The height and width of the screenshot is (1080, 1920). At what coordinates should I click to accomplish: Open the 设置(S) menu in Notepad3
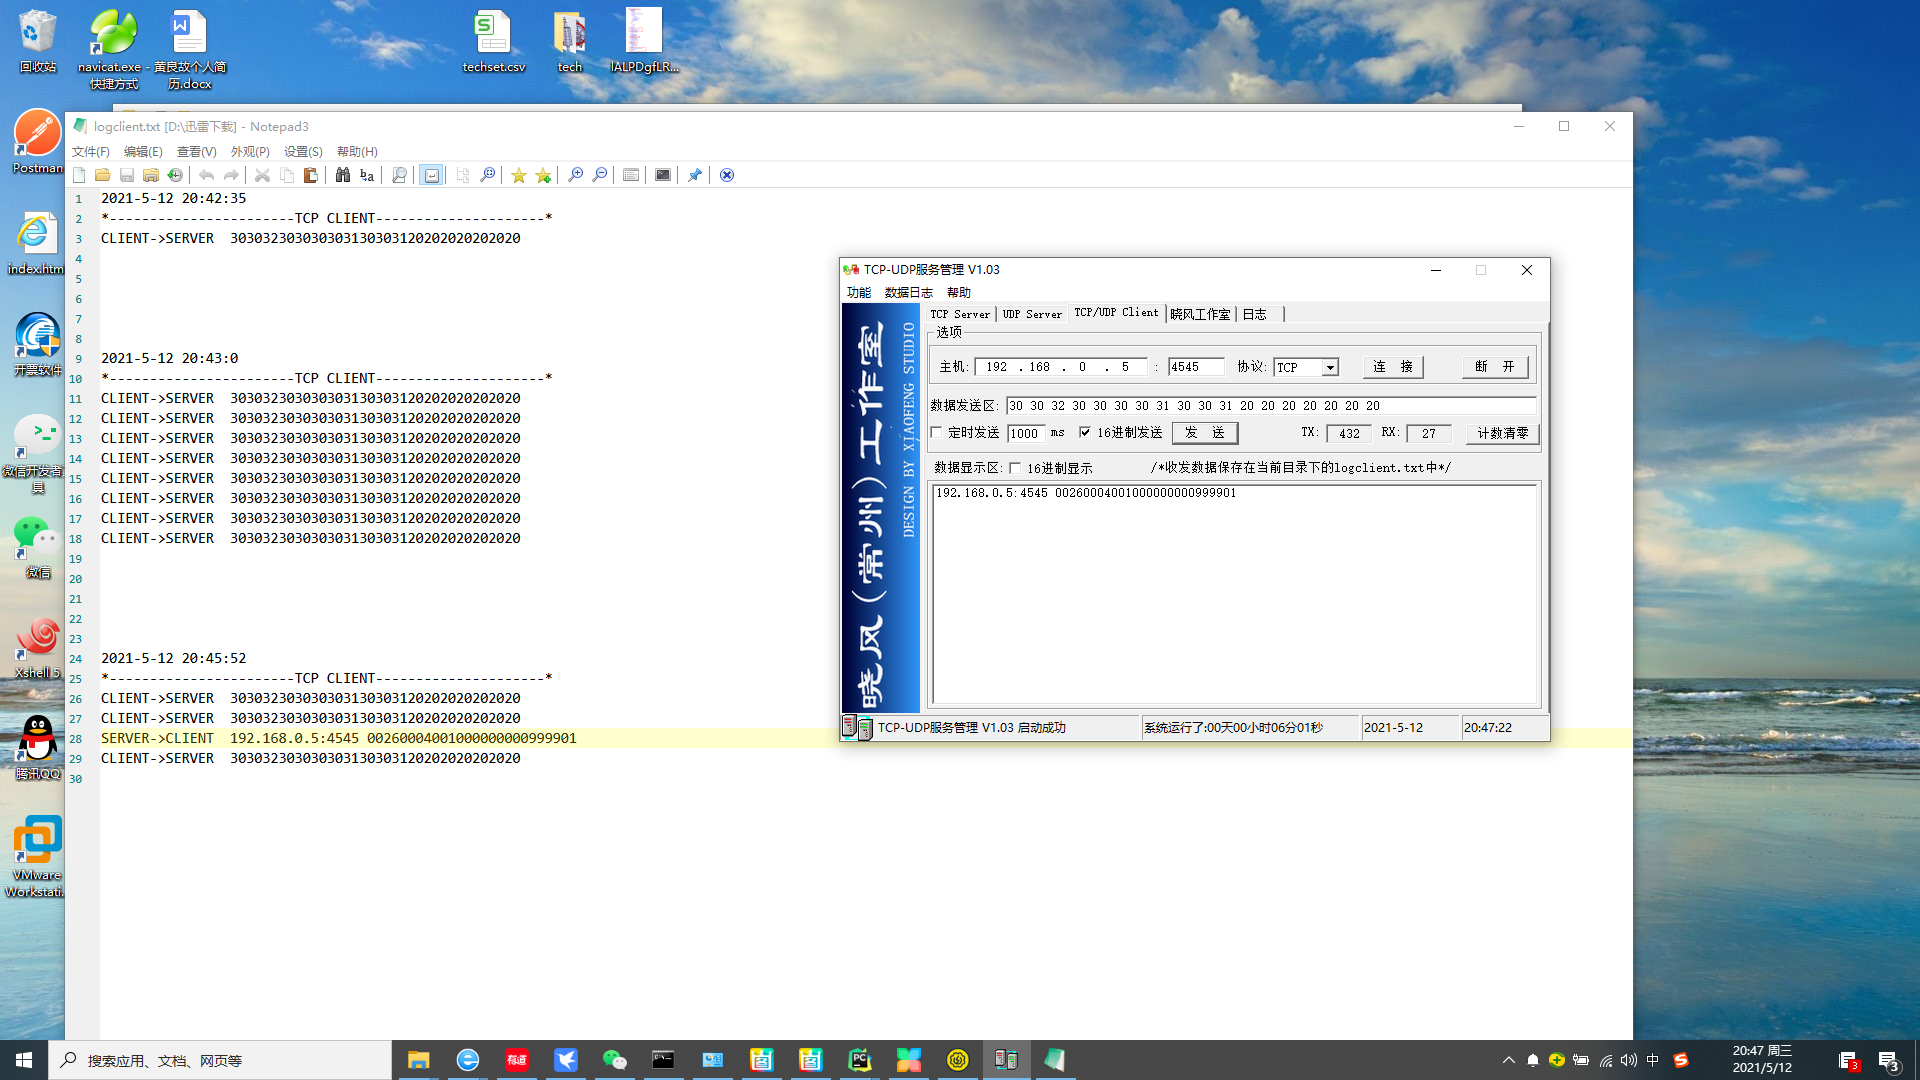302,152
